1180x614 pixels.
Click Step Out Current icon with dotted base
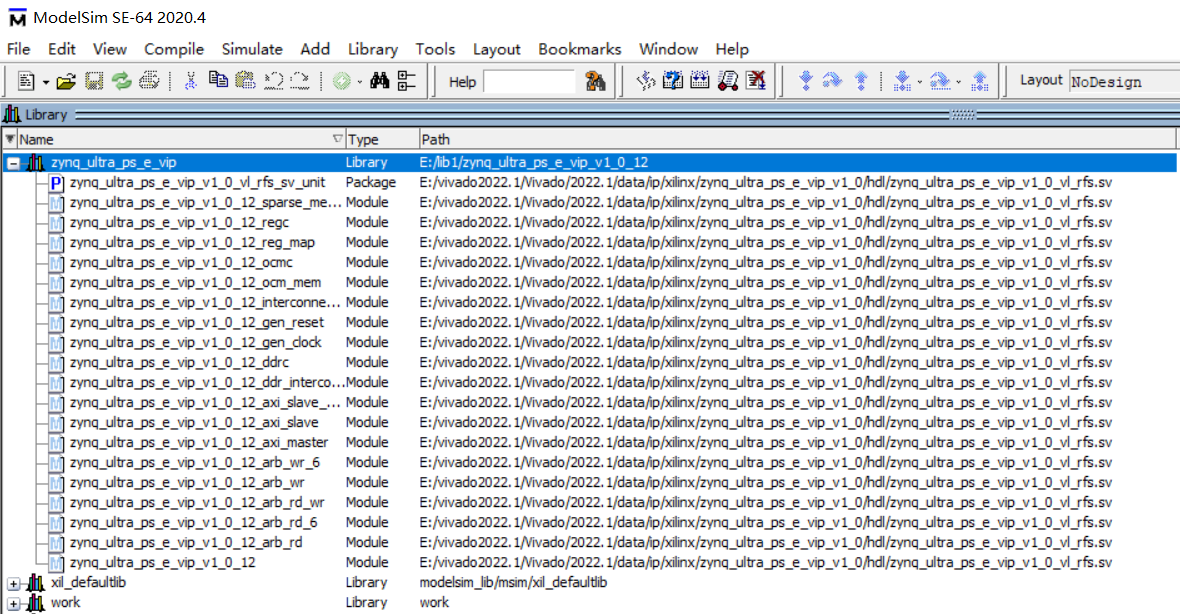tap(980, 81)
